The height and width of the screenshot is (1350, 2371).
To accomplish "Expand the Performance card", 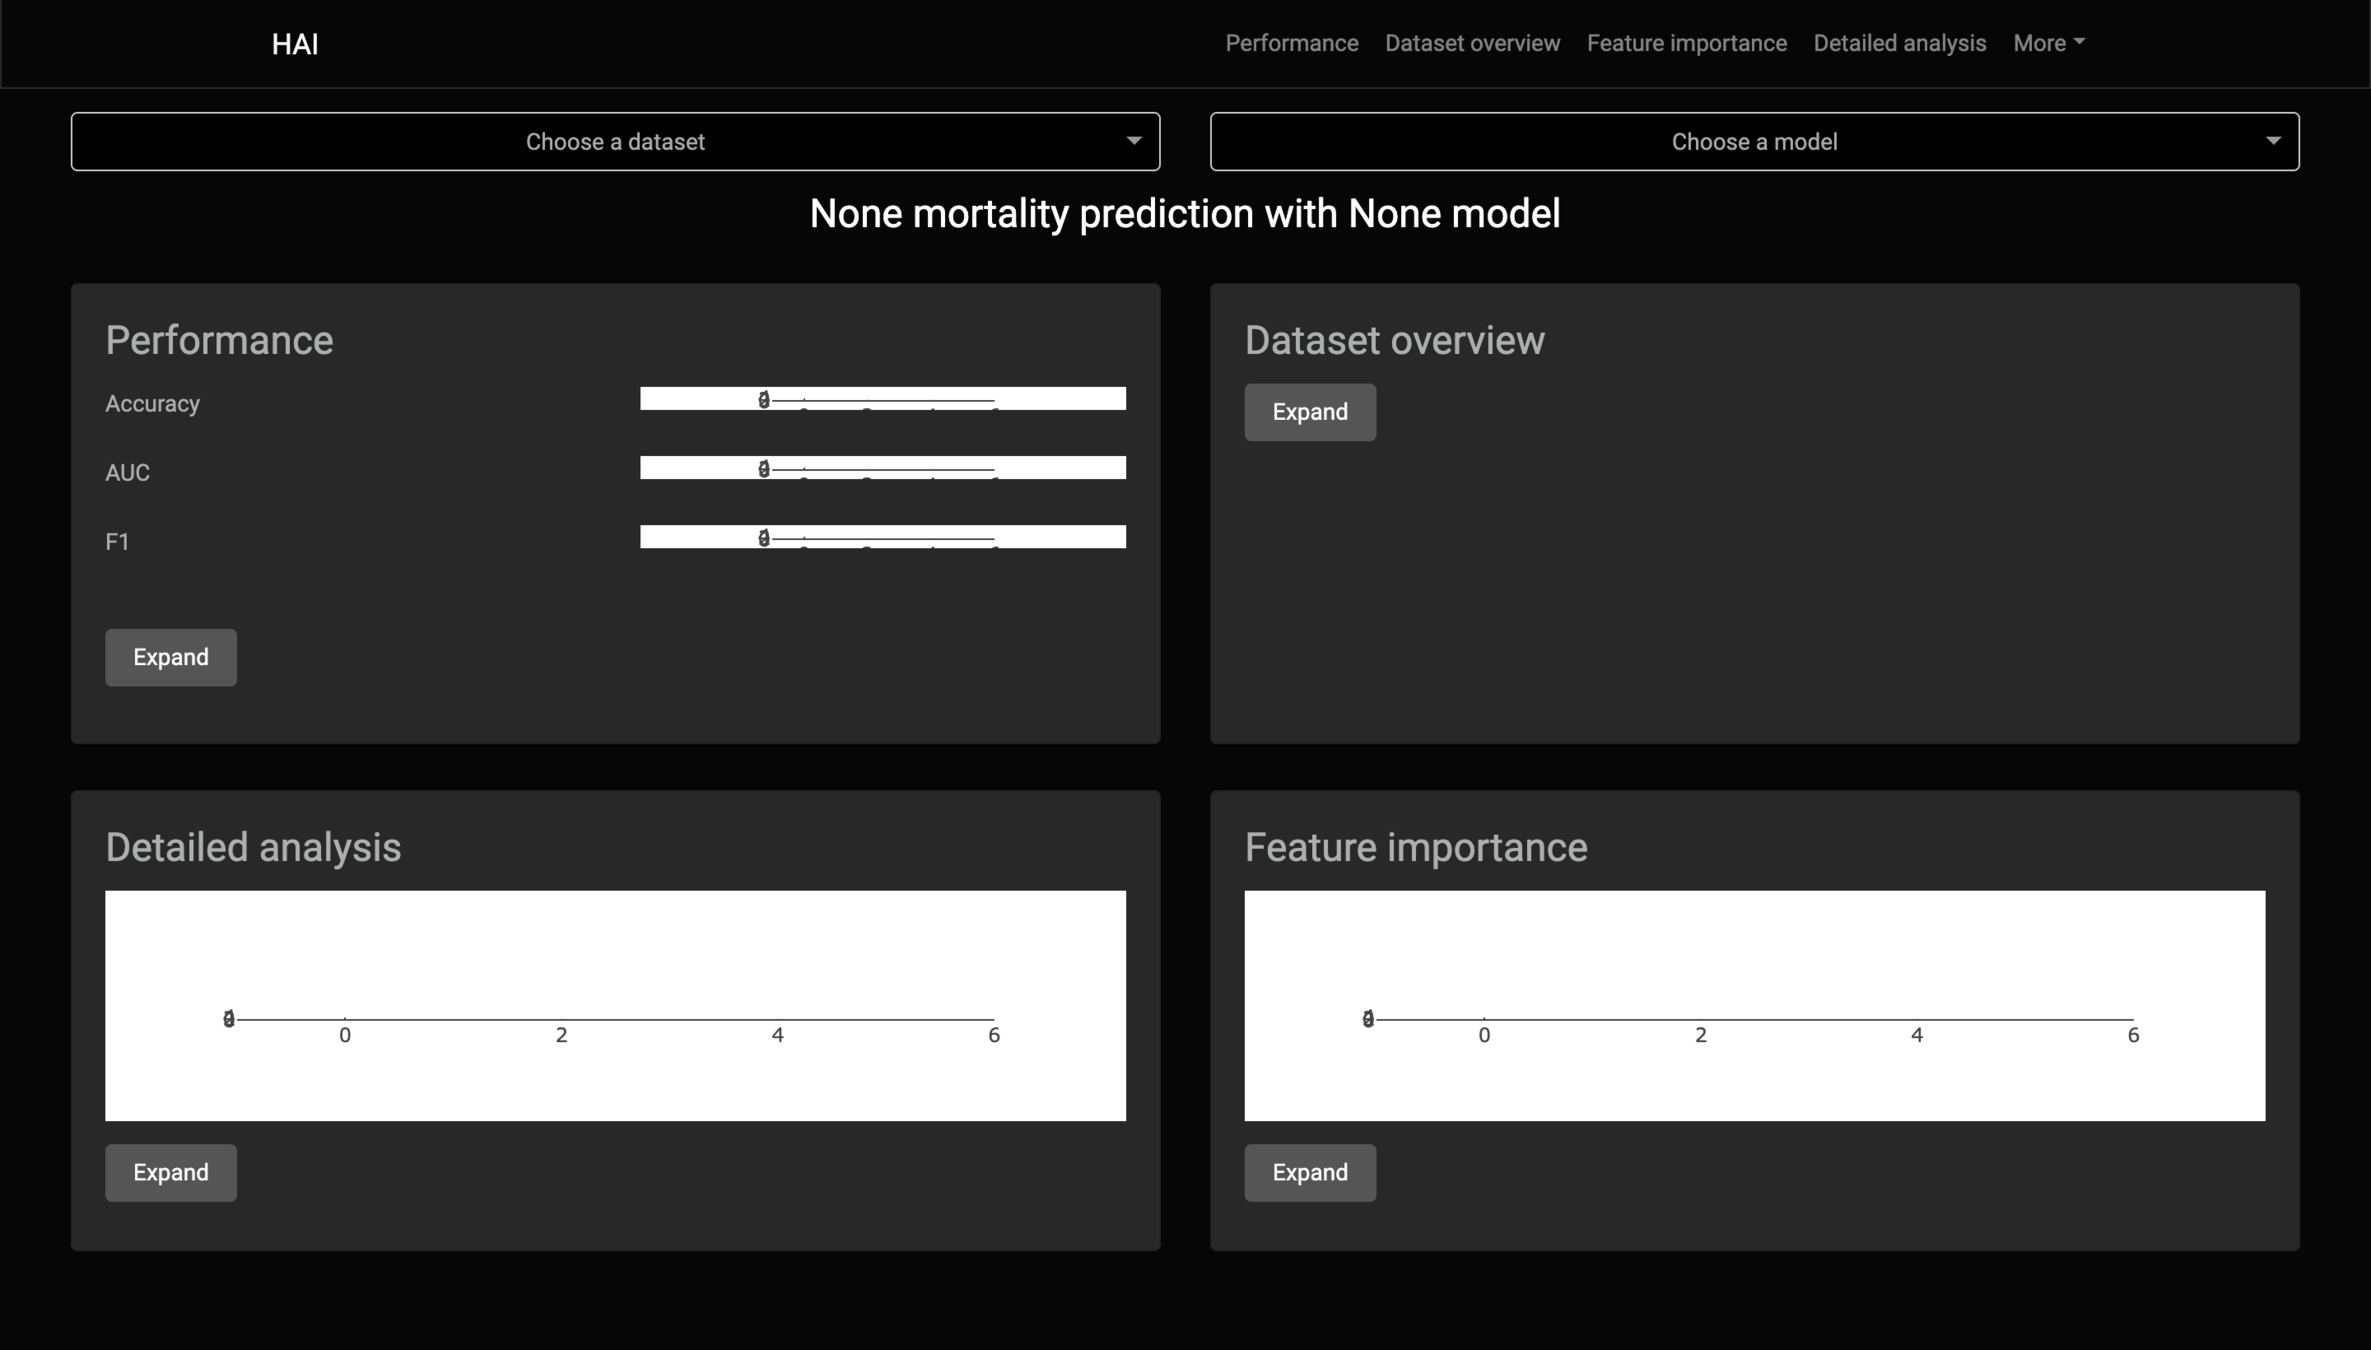I will (x=171, y=657).
